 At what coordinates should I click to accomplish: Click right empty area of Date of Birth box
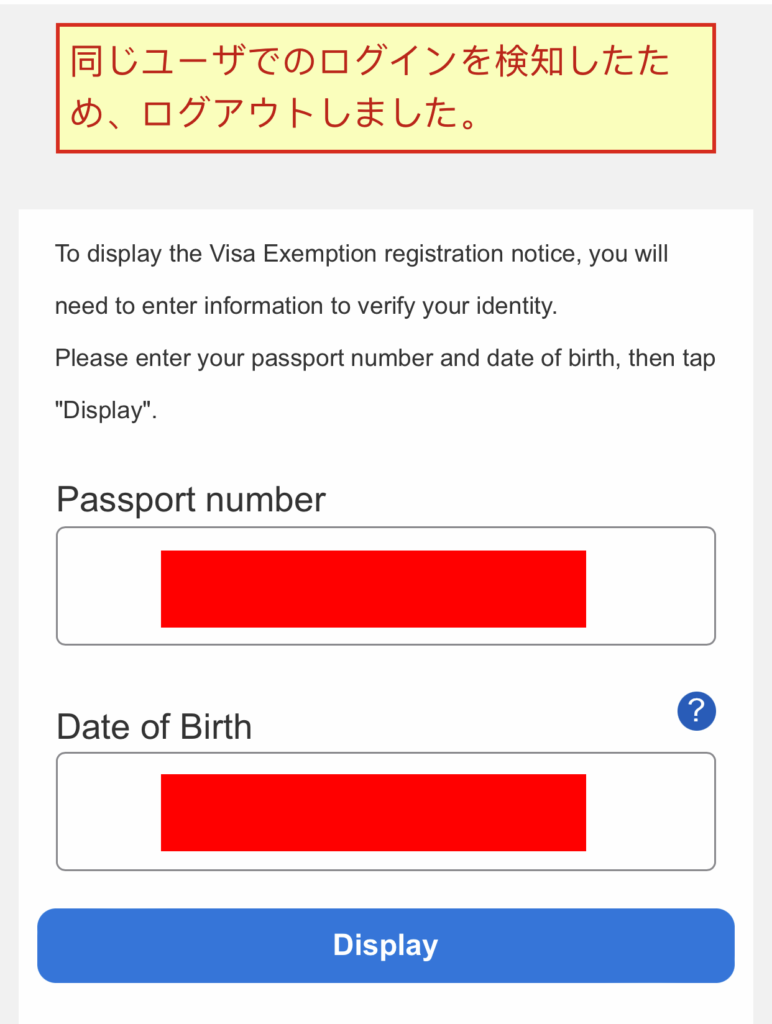tap(650, 811)
